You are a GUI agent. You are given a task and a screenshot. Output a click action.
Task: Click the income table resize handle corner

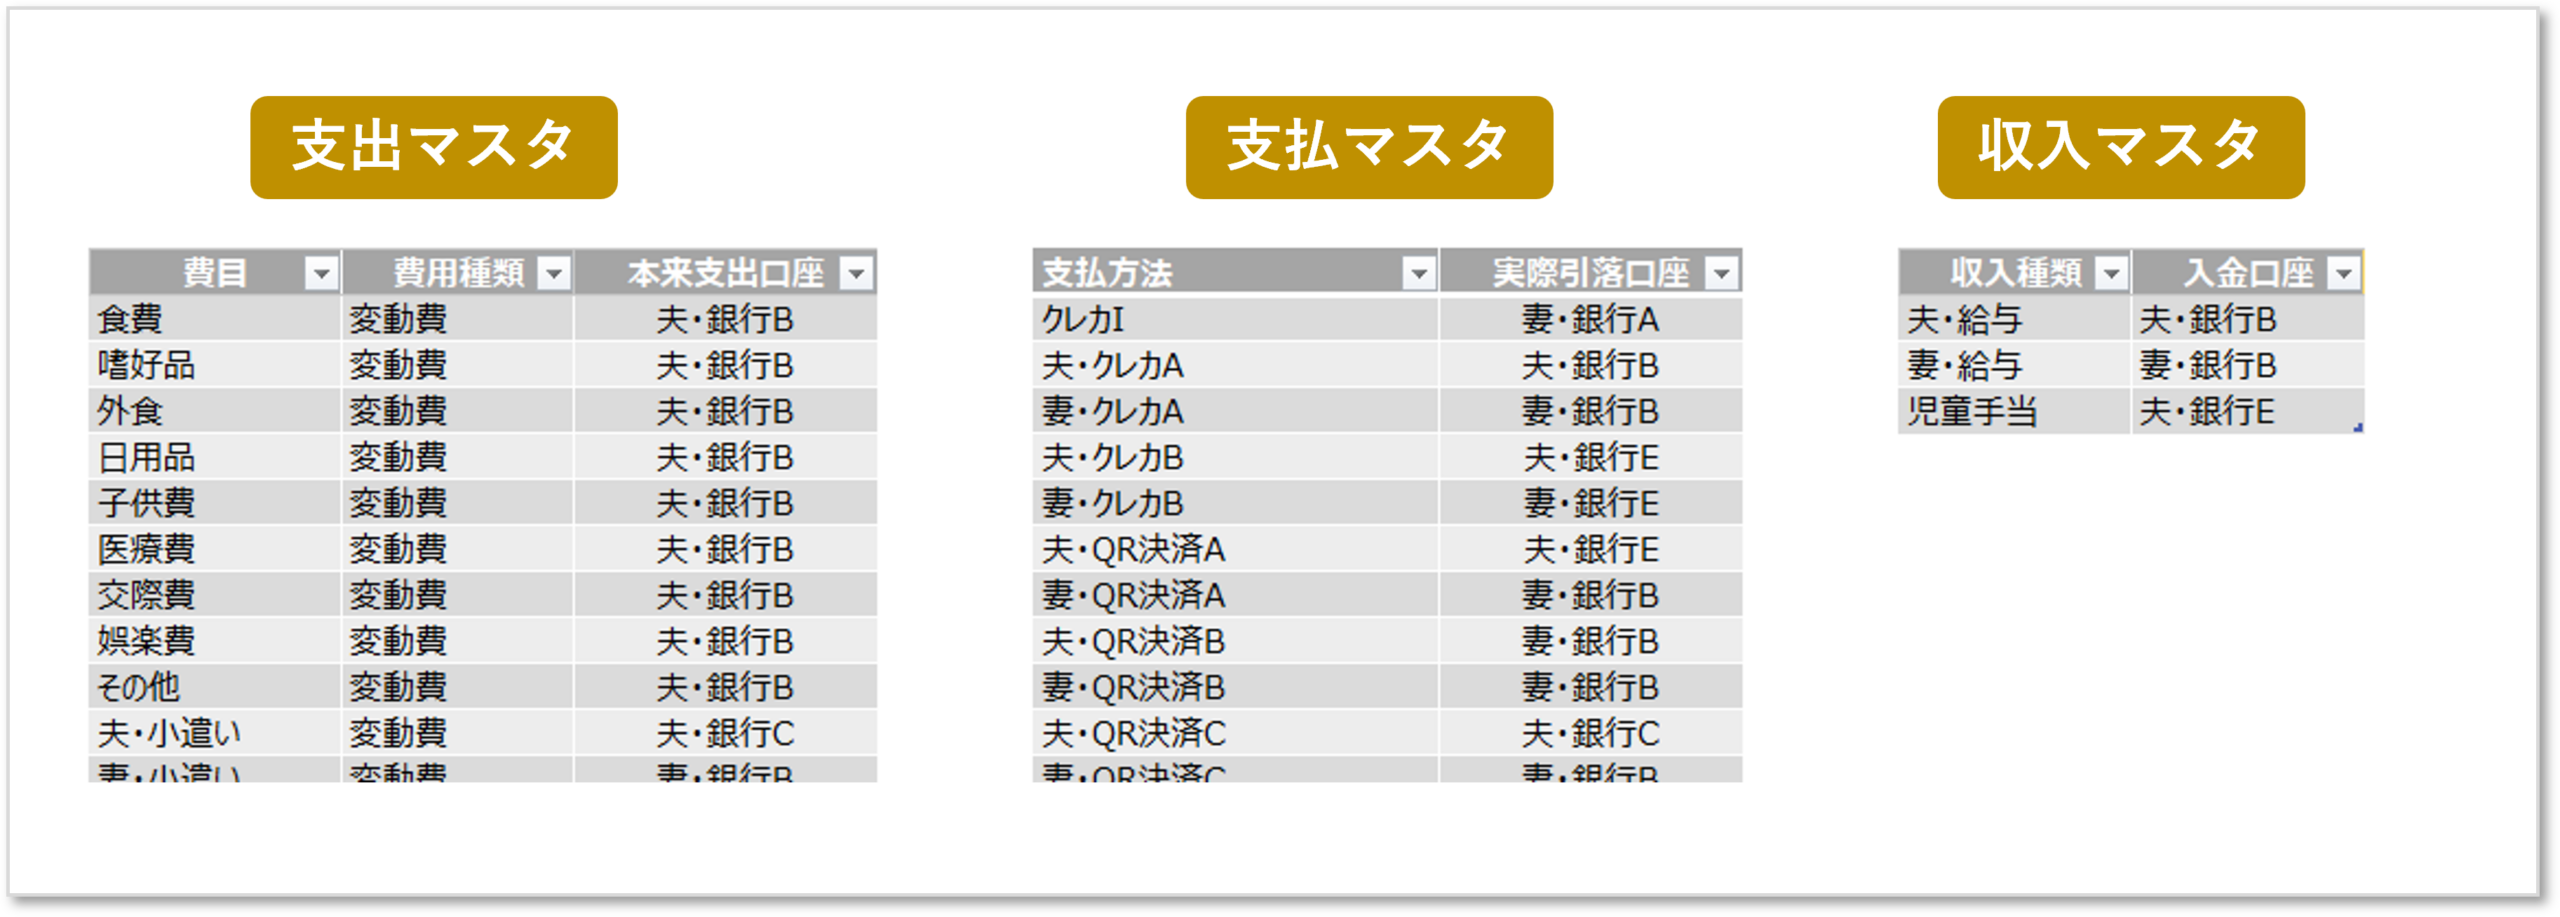pos(2358,428)
